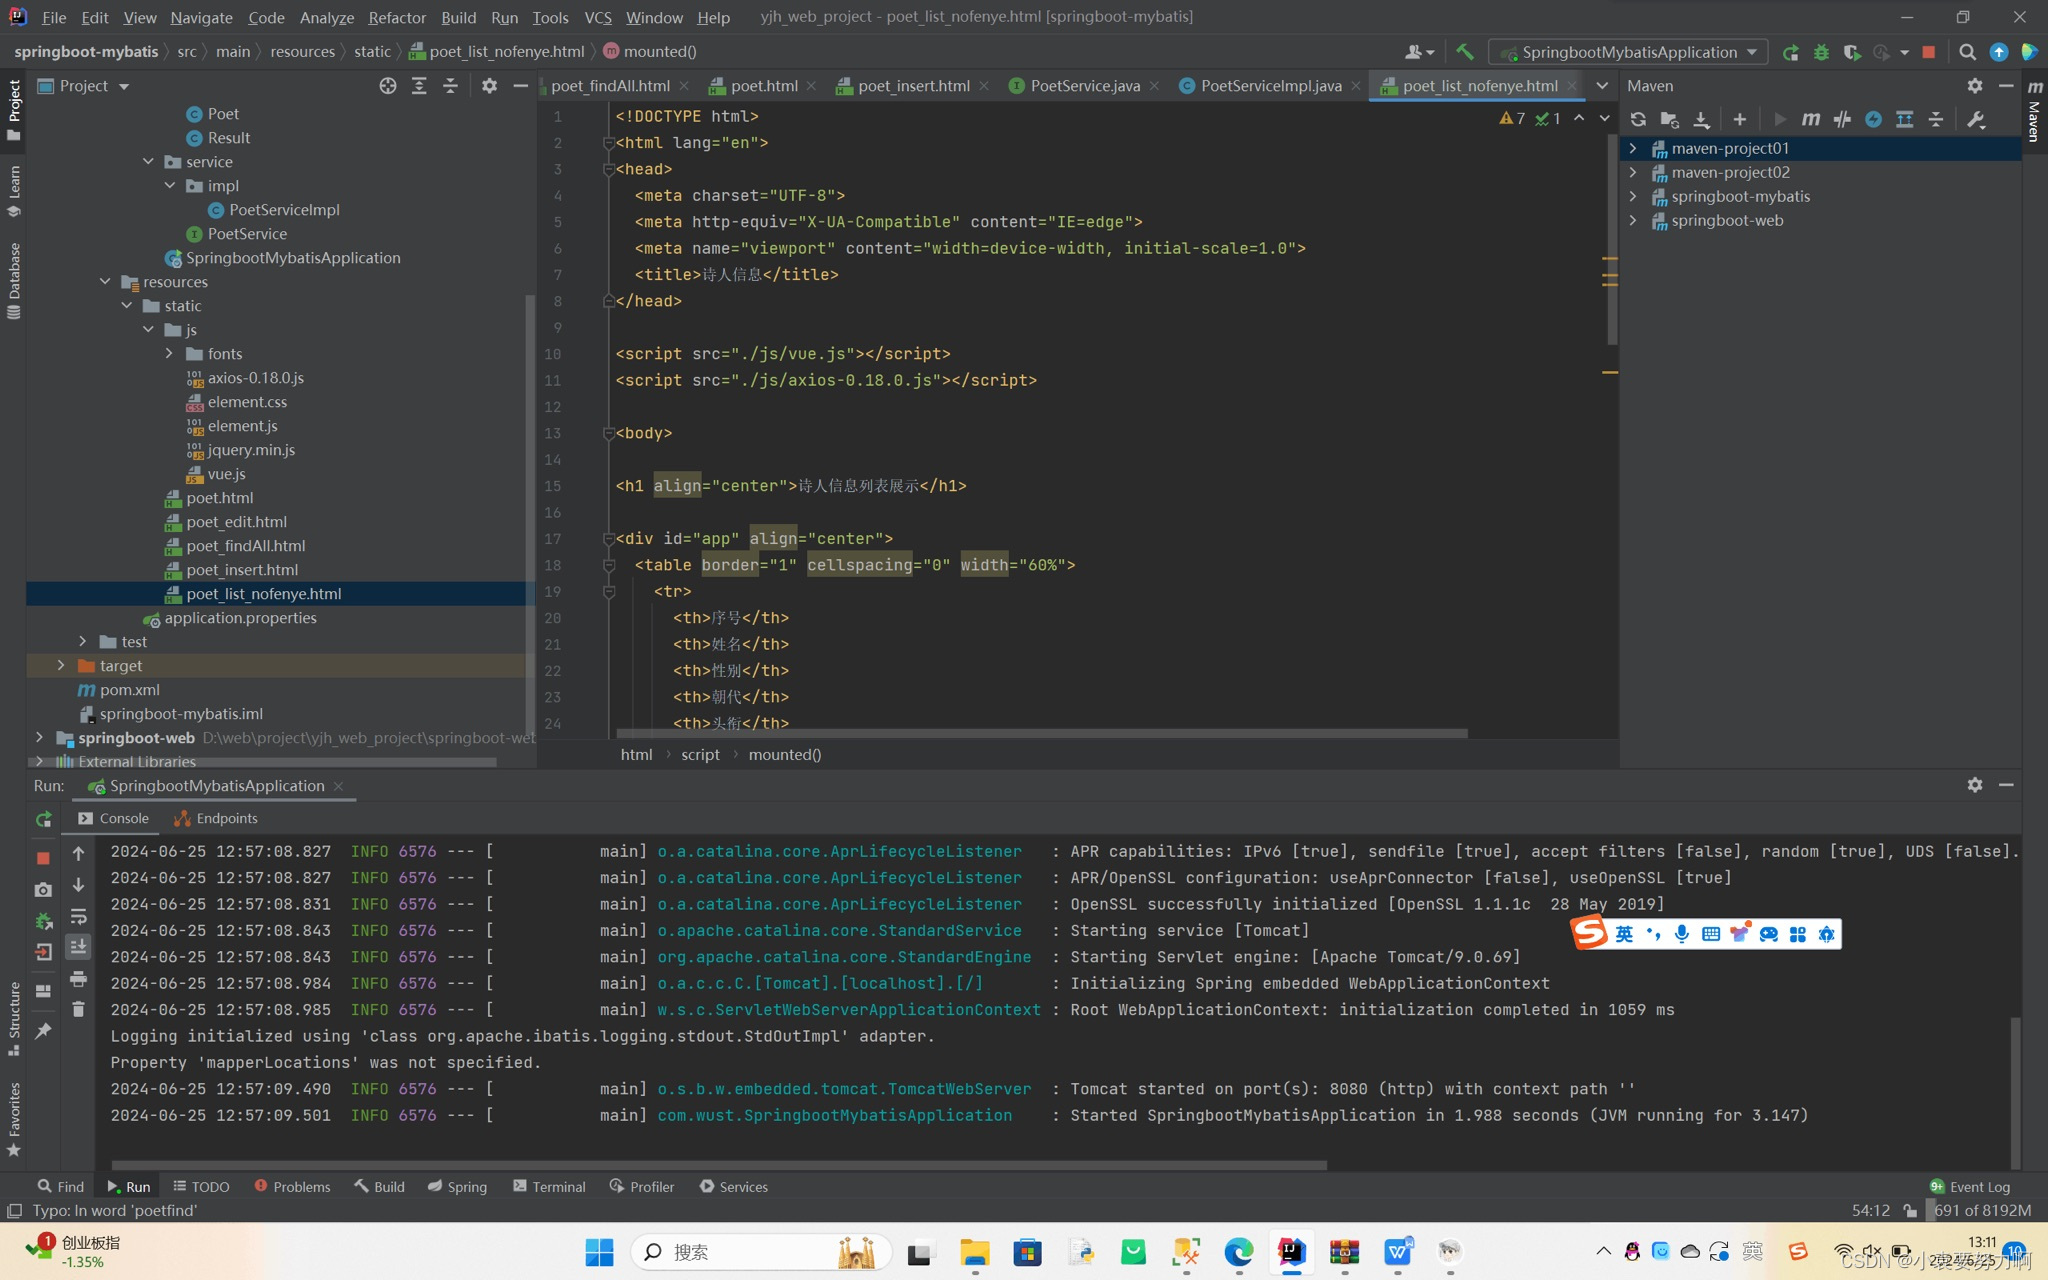Screen dimensions: 2048x1280
Task: Switch to PoetService.java editor tab
Action: 1084,86
